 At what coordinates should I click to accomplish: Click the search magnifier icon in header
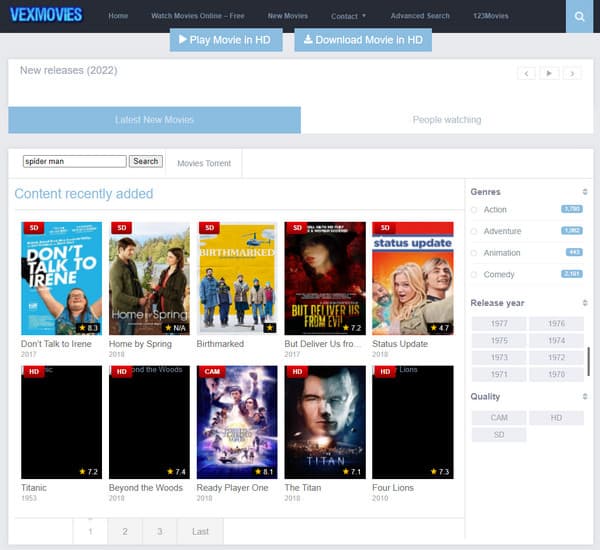click(579, 16)
